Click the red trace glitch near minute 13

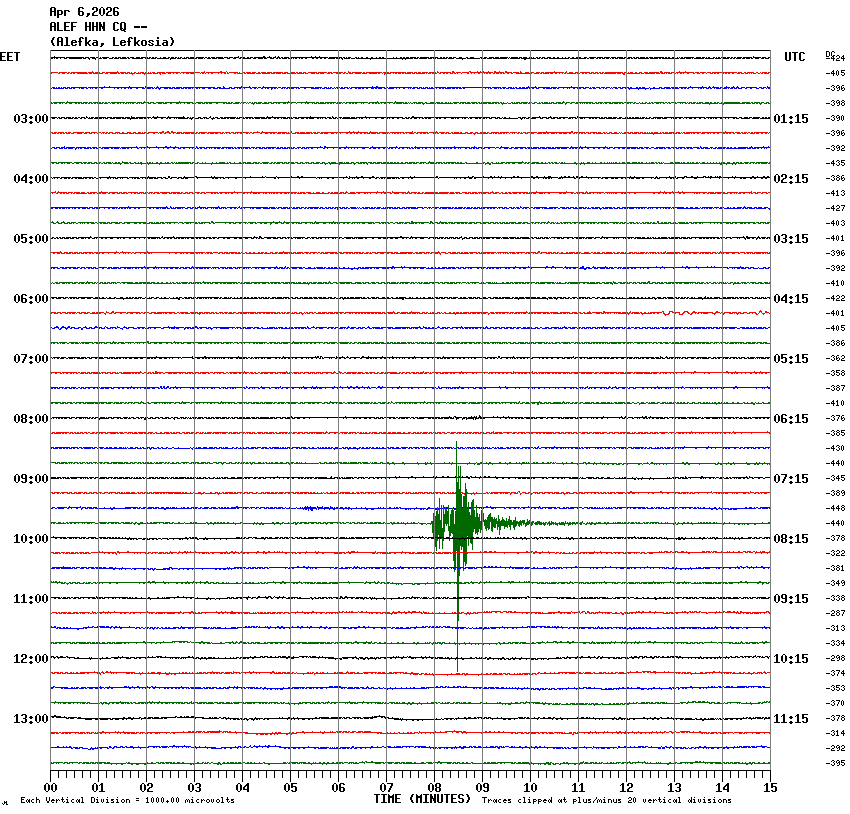668,313
